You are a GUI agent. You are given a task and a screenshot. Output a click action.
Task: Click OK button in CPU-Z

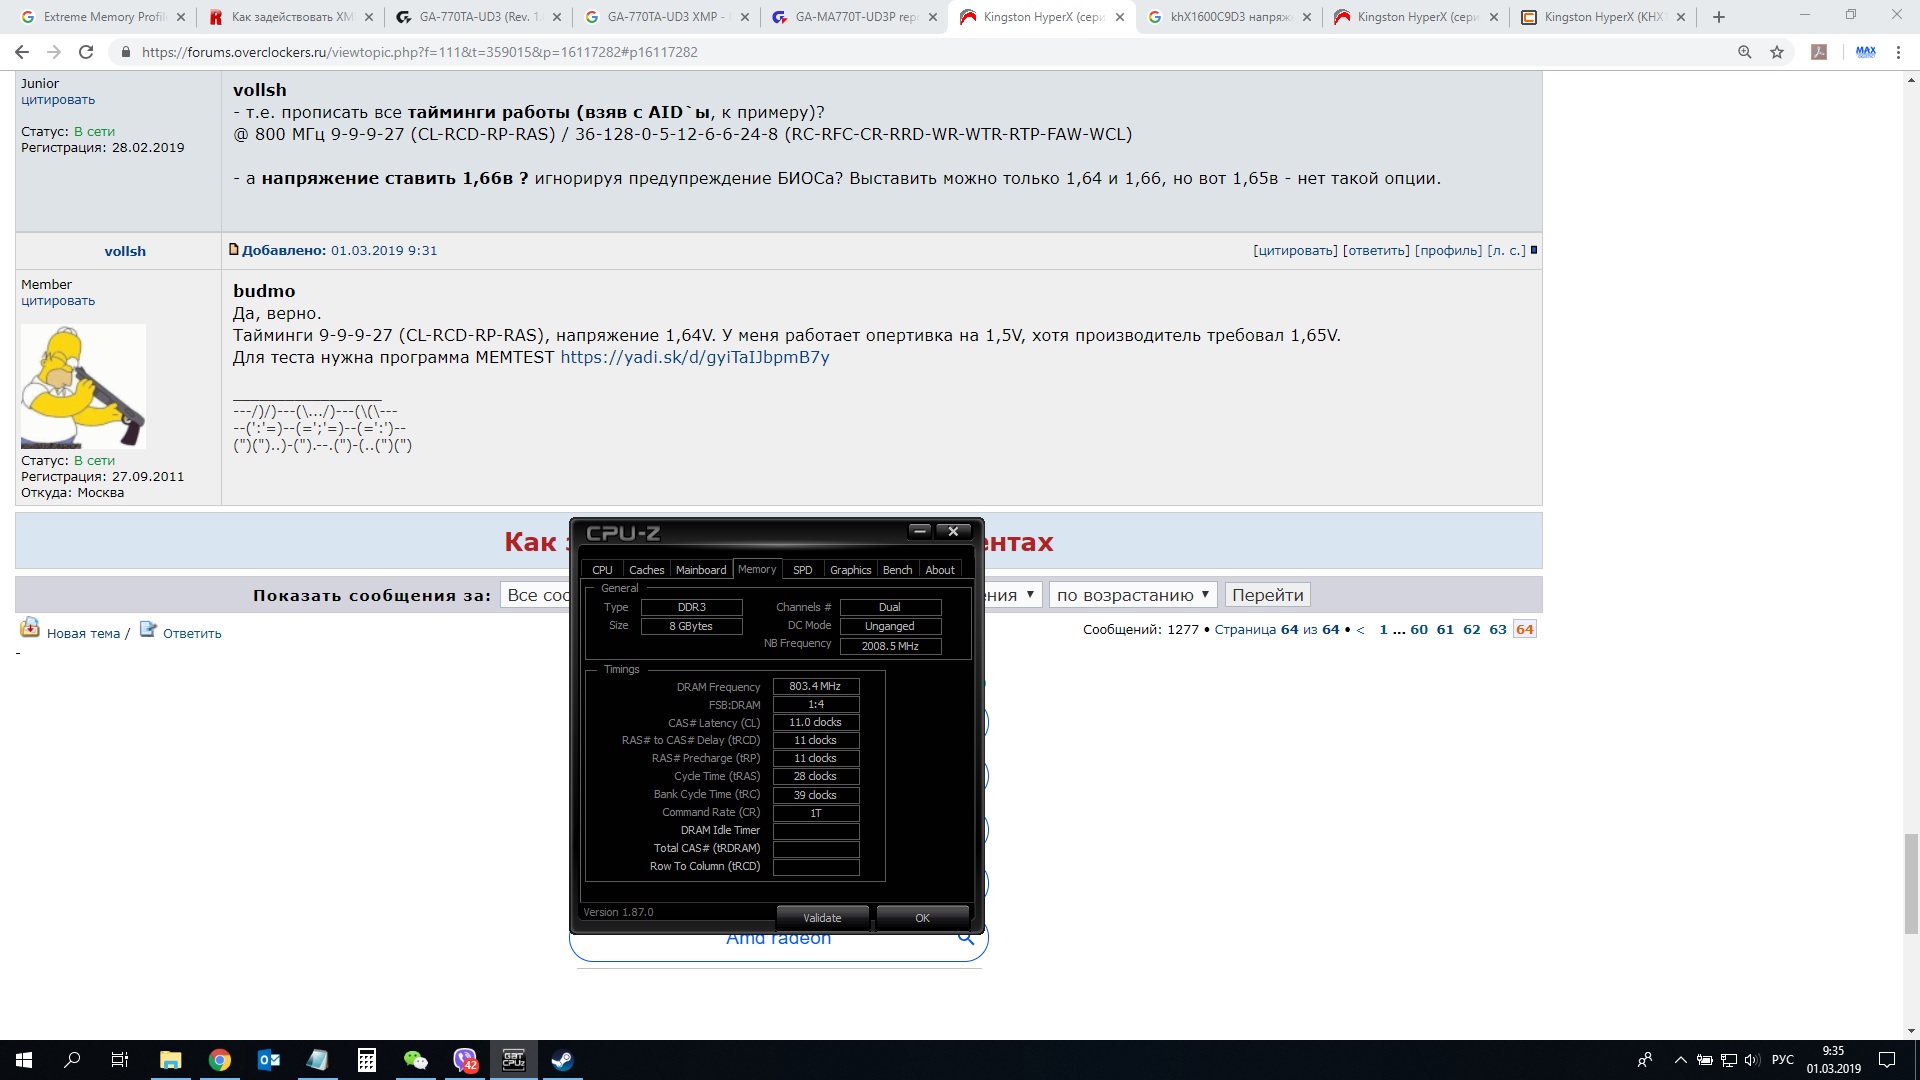tap(922, 918)
